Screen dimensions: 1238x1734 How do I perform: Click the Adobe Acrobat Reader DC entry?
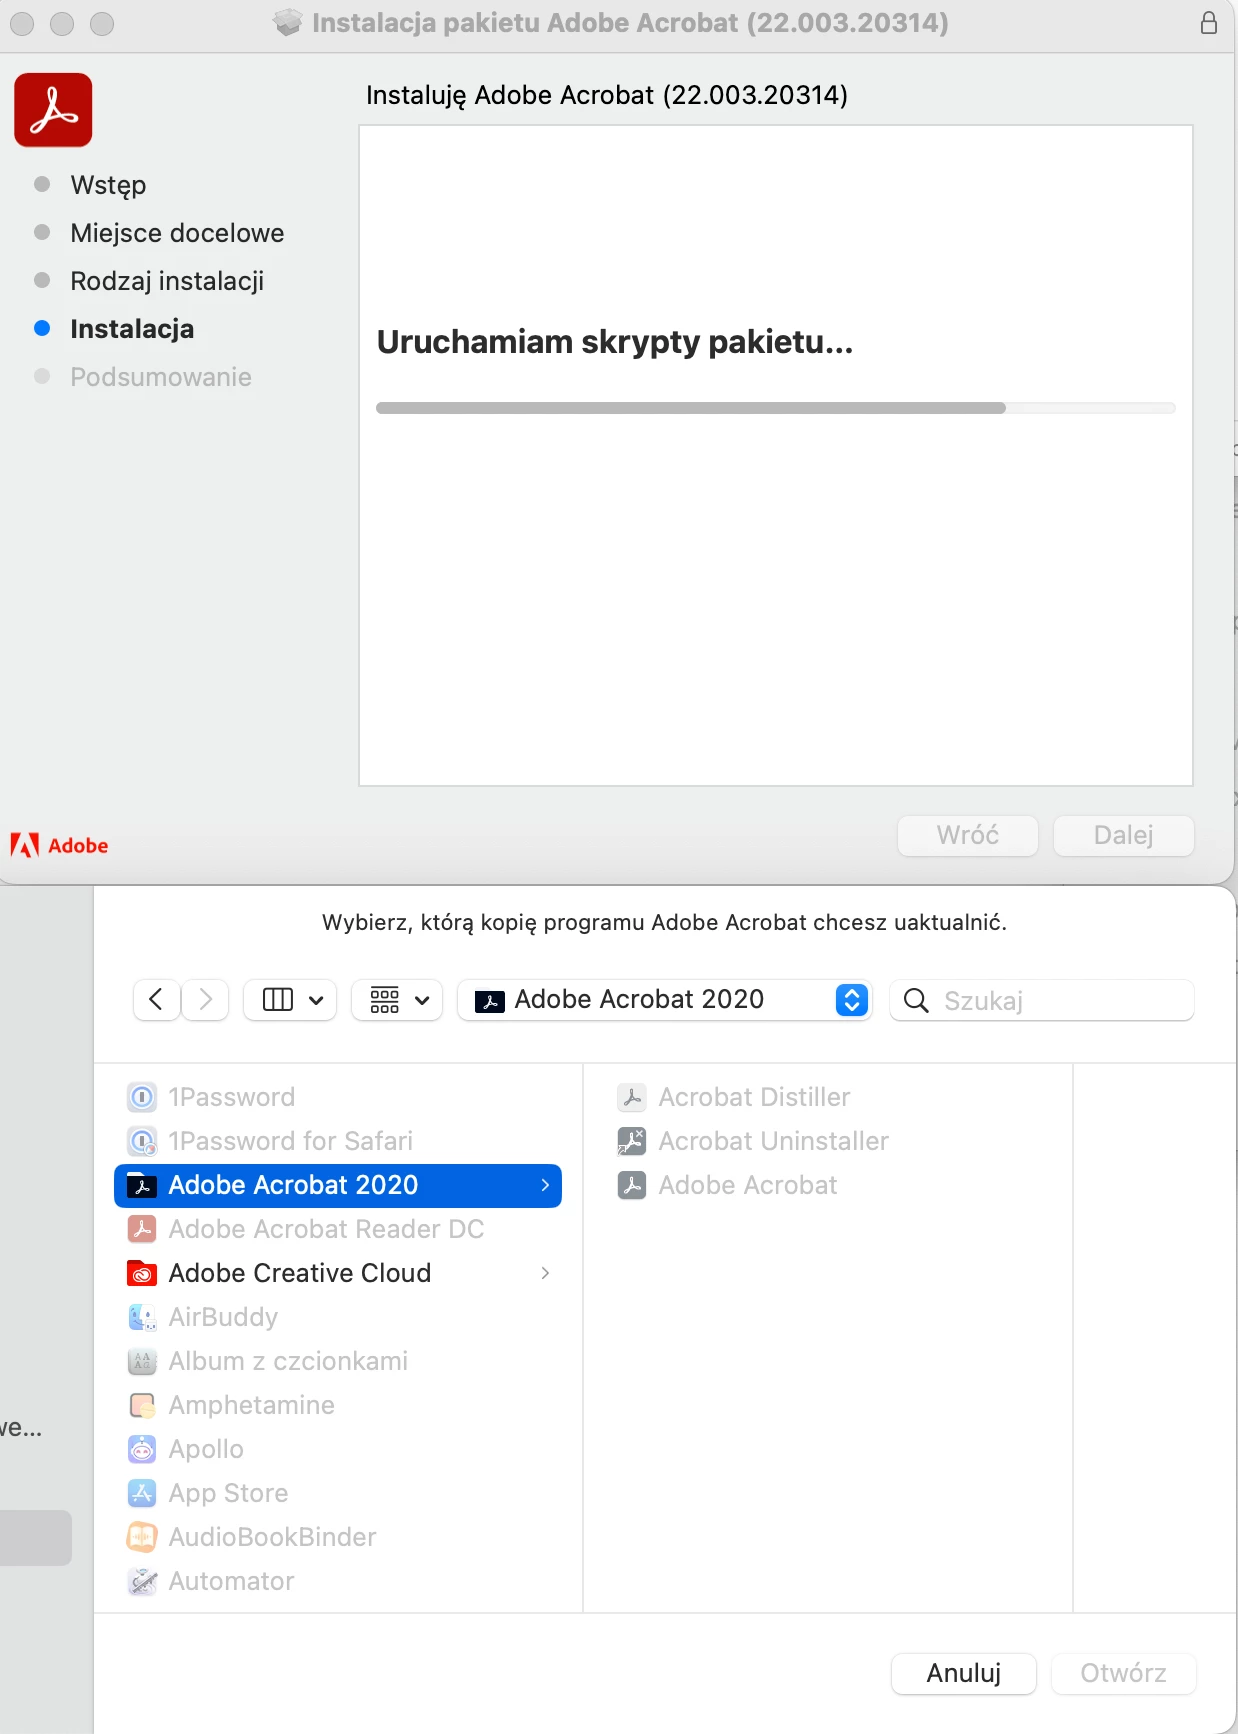(x=326, y=1229)
